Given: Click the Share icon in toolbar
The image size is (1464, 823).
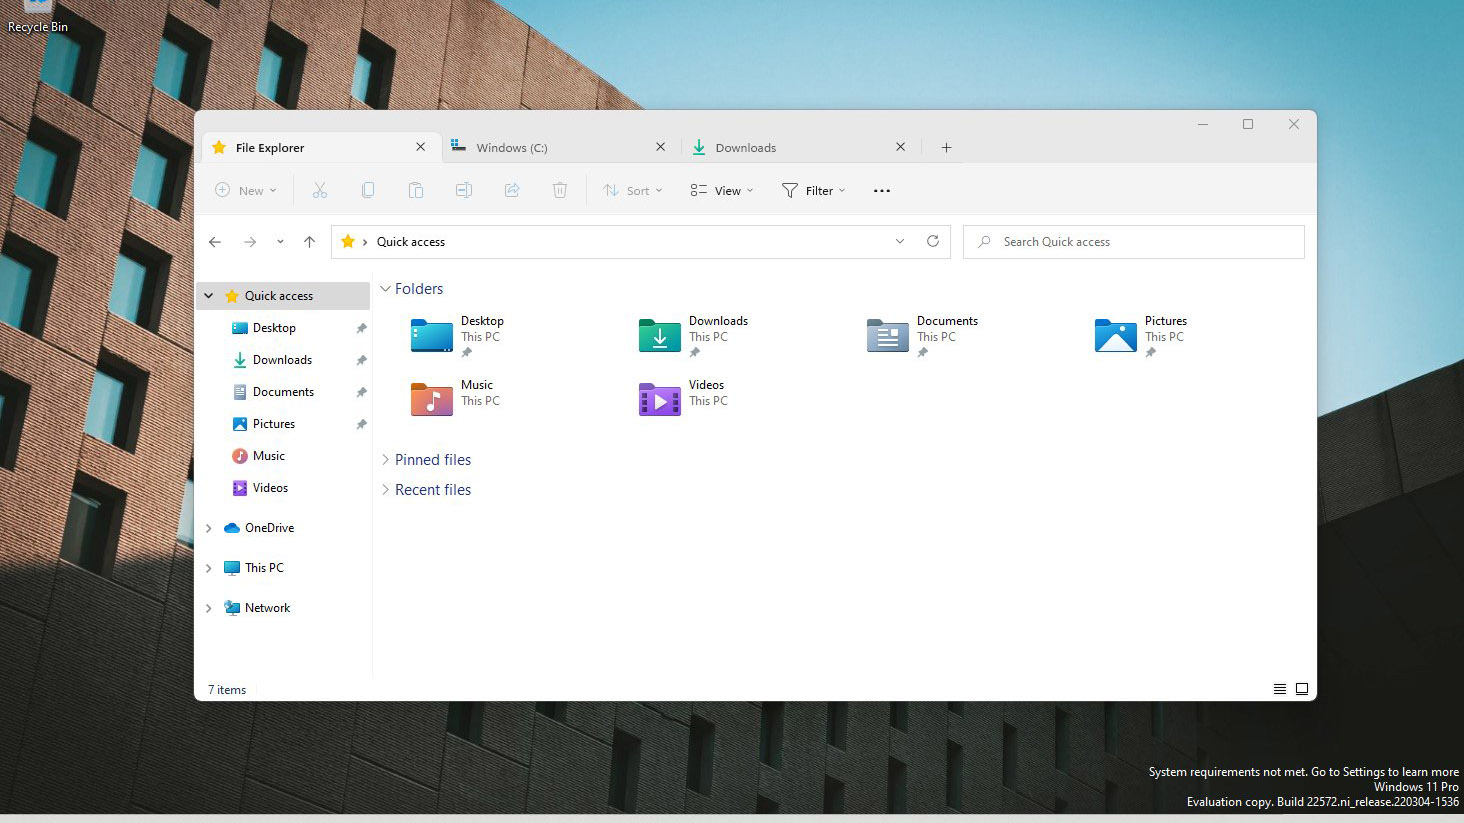Looking at the screenshot, I should pos(512,190).
